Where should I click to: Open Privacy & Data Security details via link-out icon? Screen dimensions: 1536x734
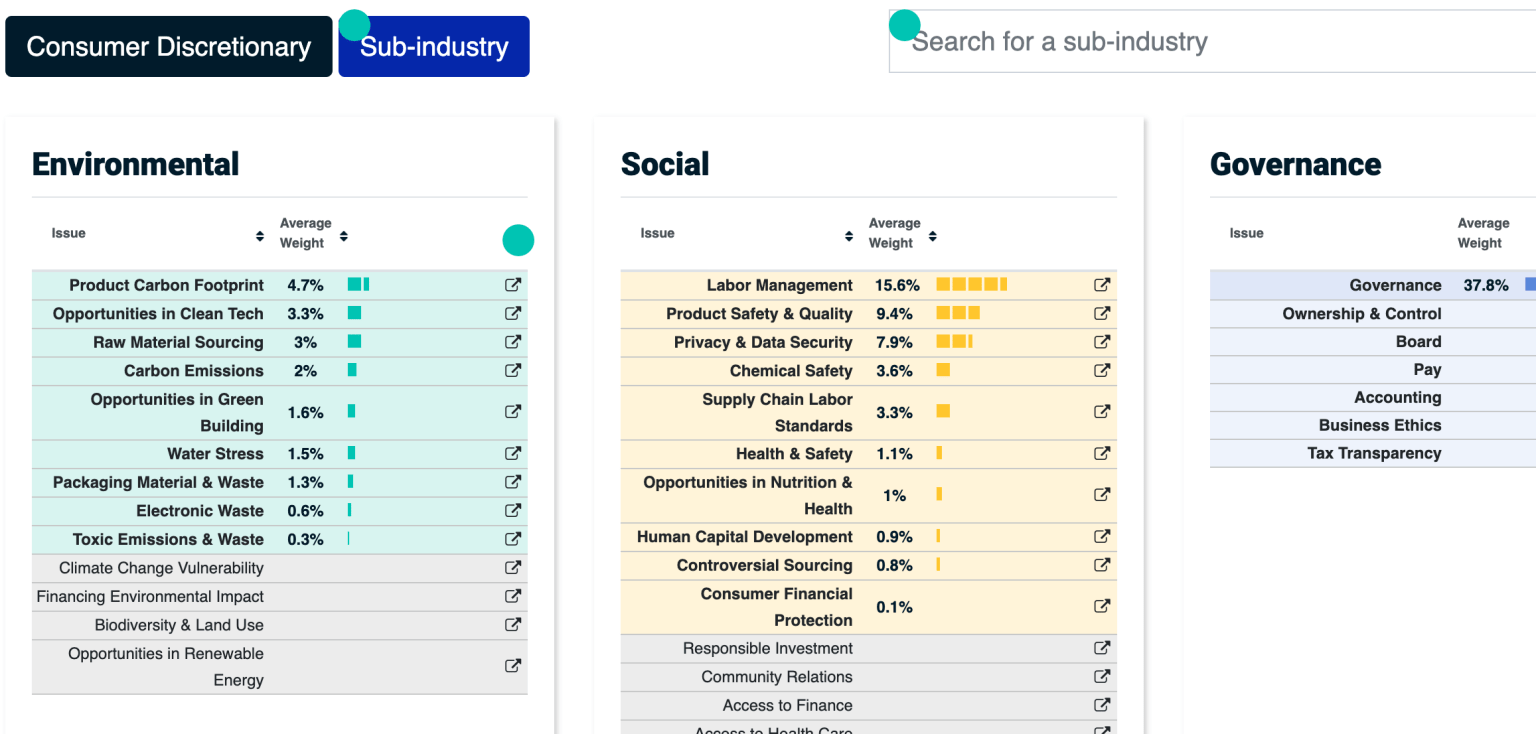(1101, 341)
